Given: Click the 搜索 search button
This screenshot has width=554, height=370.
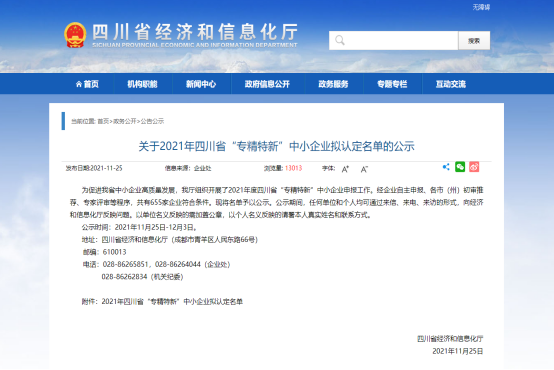Looking at the screenshot, I should [474, 41].
